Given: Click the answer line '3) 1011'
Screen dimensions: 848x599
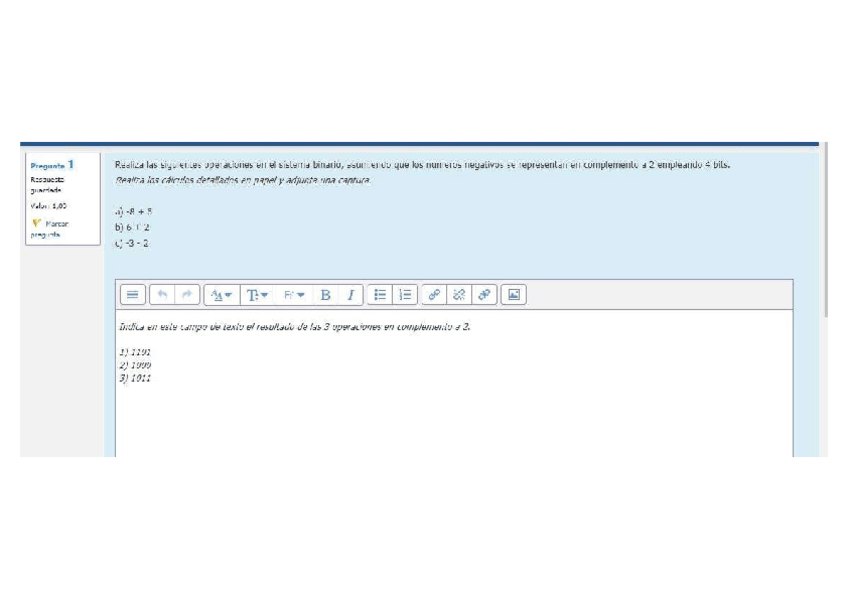Looking at the screenshot, I should [x=135, y=378].
